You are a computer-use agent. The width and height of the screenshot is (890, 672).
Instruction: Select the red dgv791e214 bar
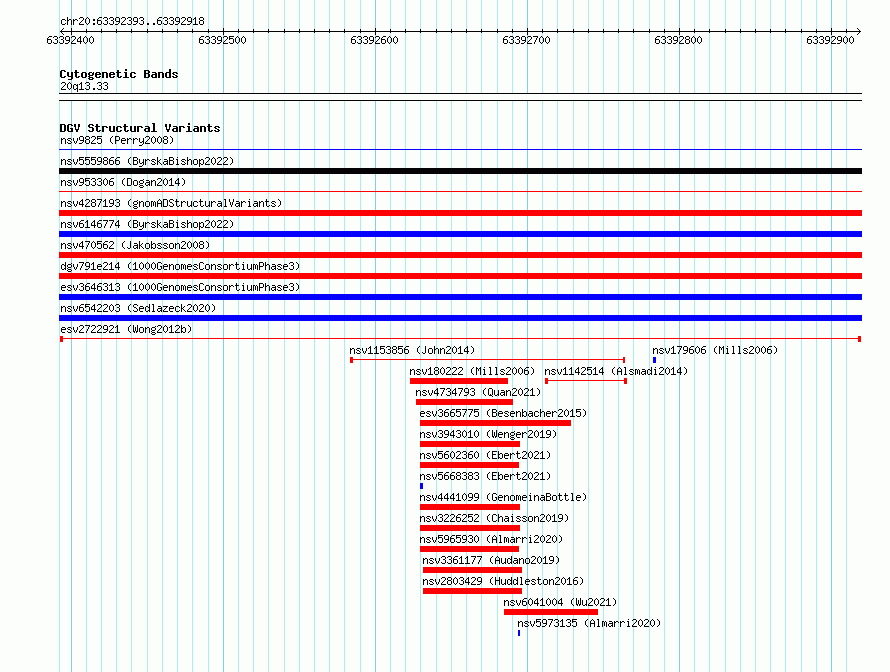(460, 276)
